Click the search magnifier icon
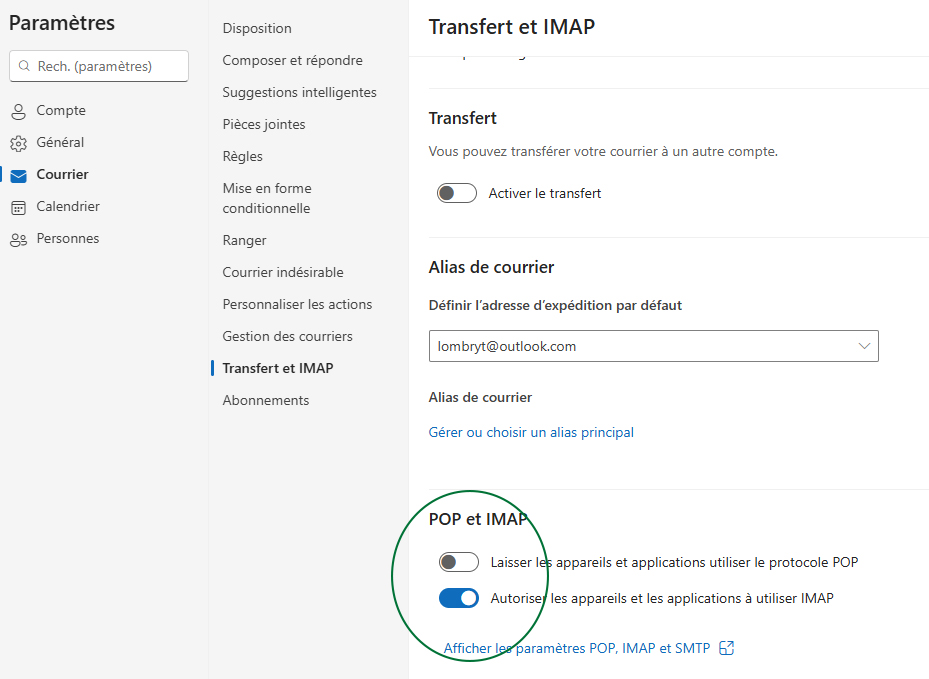 click(25, 66)
